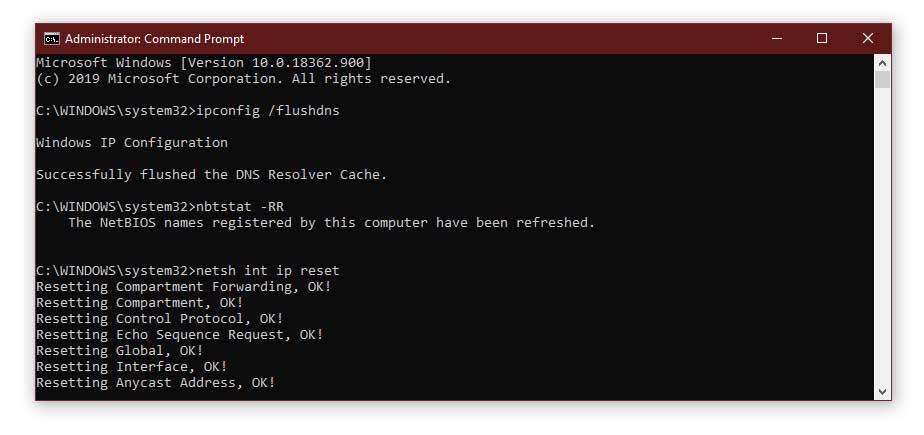
Task: Click the 2019 Microsoft Corporation copyright line
Action: [x=243, y=79]
